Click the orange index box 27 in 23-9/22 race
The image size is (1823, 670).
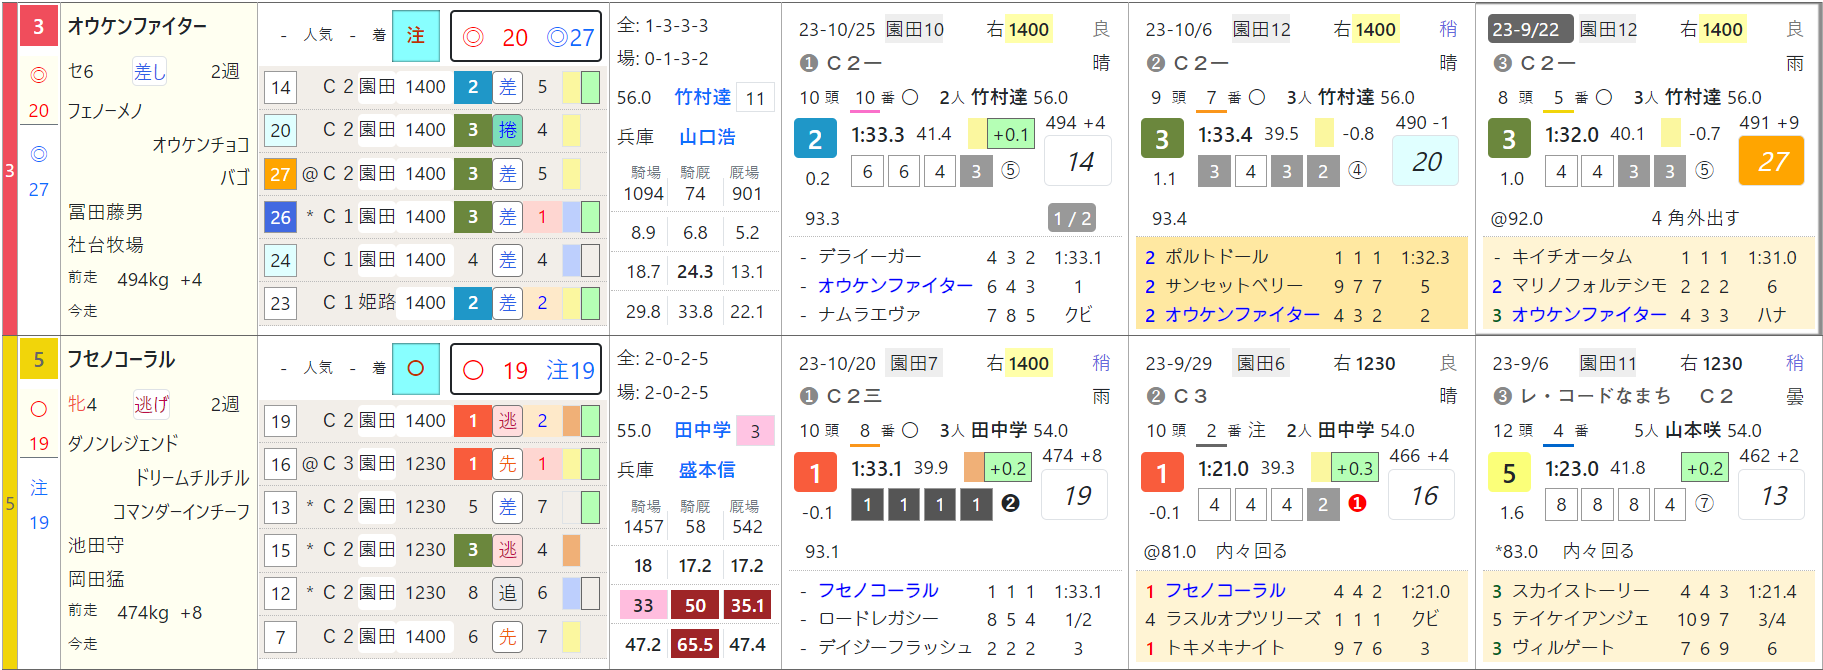click(1772, 161)
